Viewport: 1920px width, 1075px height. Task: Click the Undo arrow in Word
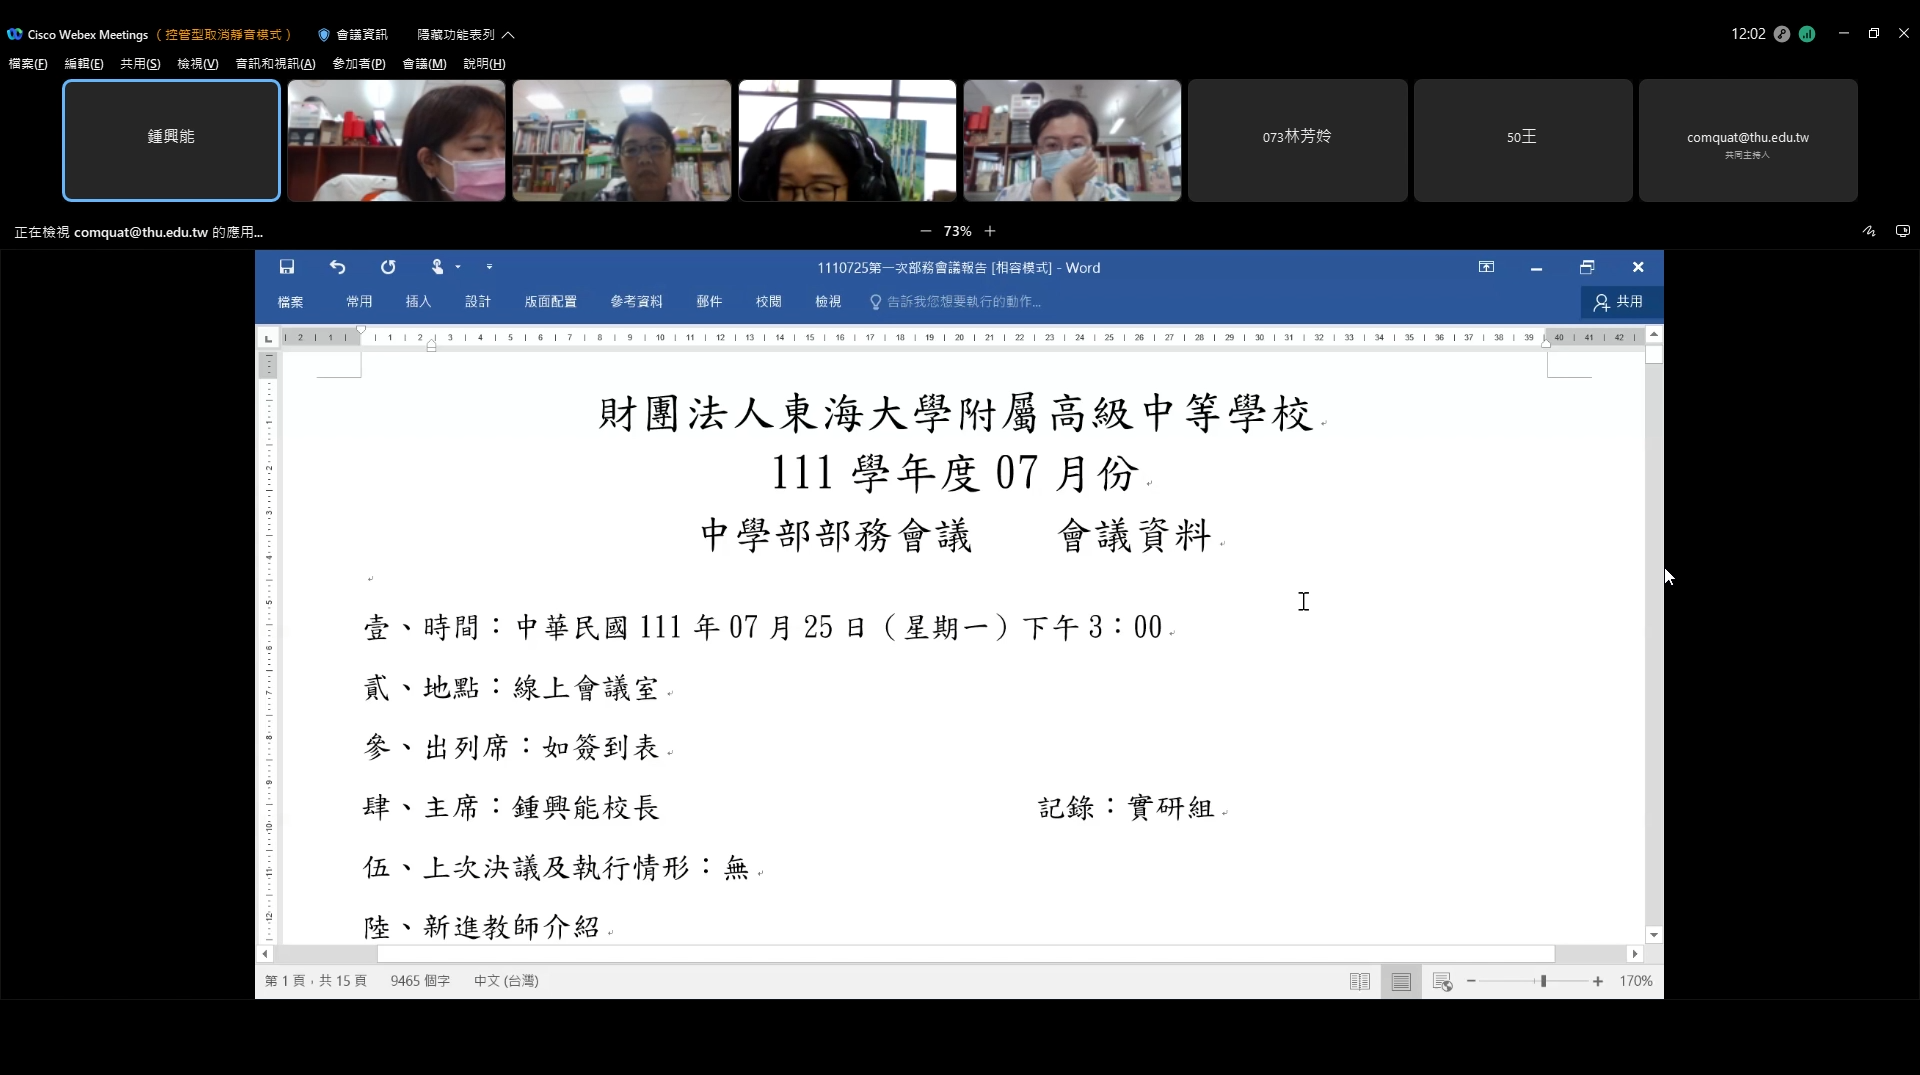[338, 267]
